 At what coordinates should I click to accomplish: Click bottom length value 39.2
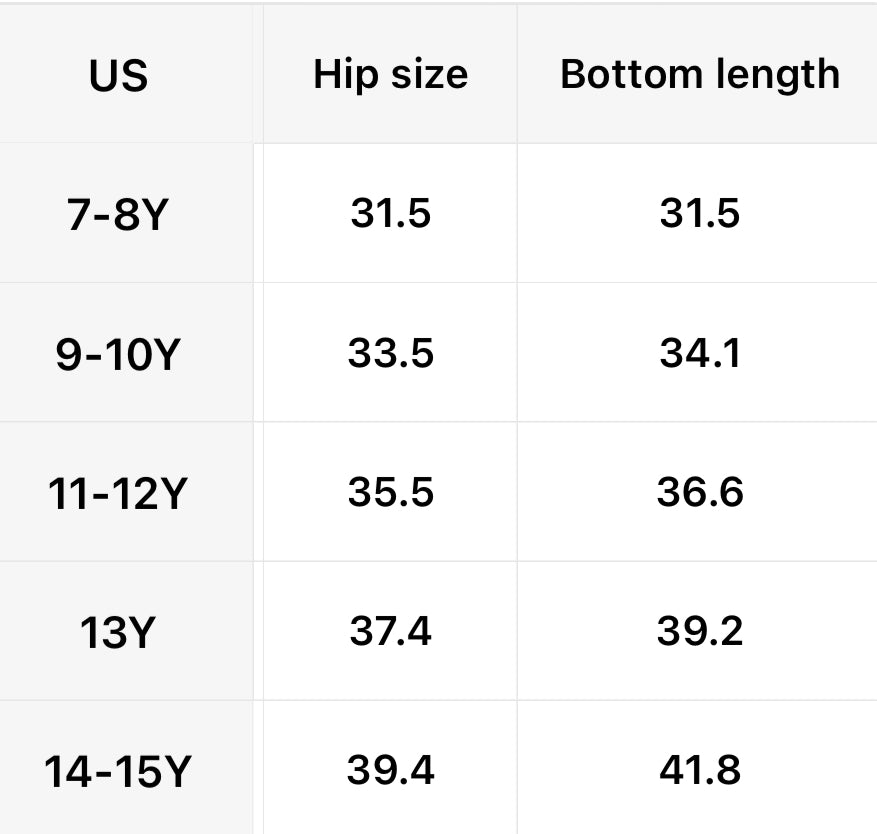pos(700,631)
